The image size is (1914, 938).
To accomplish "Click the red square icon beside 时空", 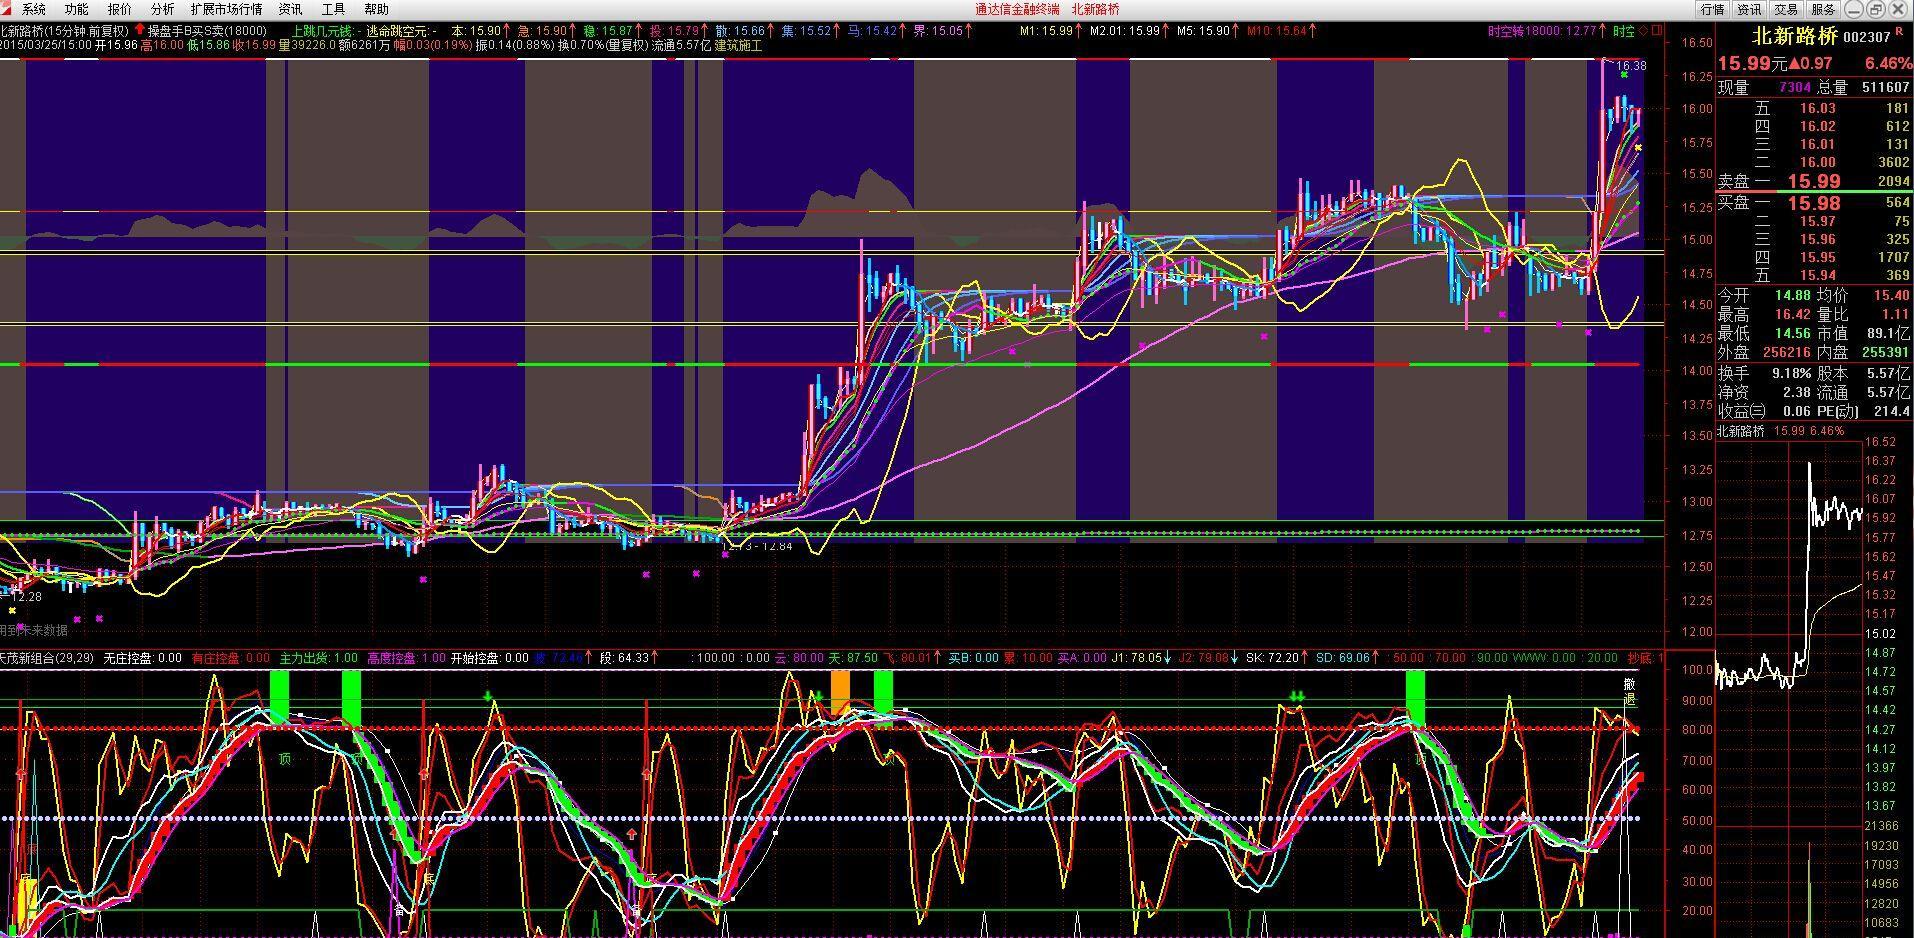I will 1657,31.
